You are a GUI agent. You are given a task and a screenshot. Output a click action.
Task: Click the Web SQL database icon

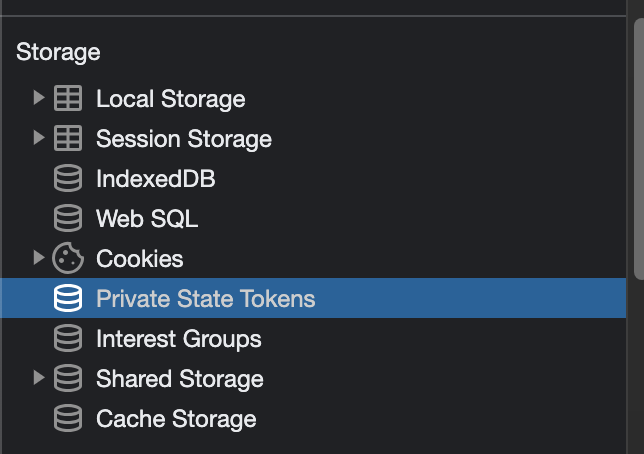(x=67, y=219)
